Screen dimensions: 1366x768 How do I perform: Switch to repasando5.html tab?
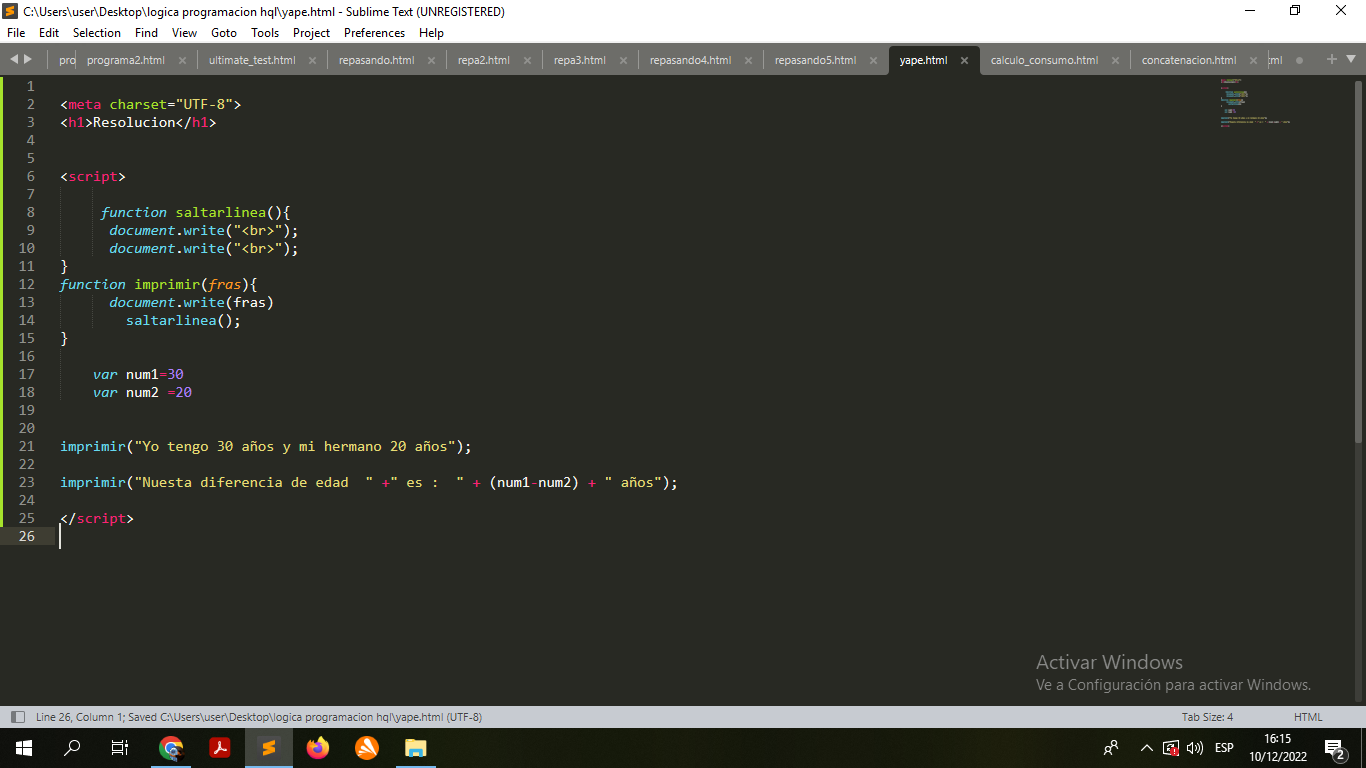(815, 60)
